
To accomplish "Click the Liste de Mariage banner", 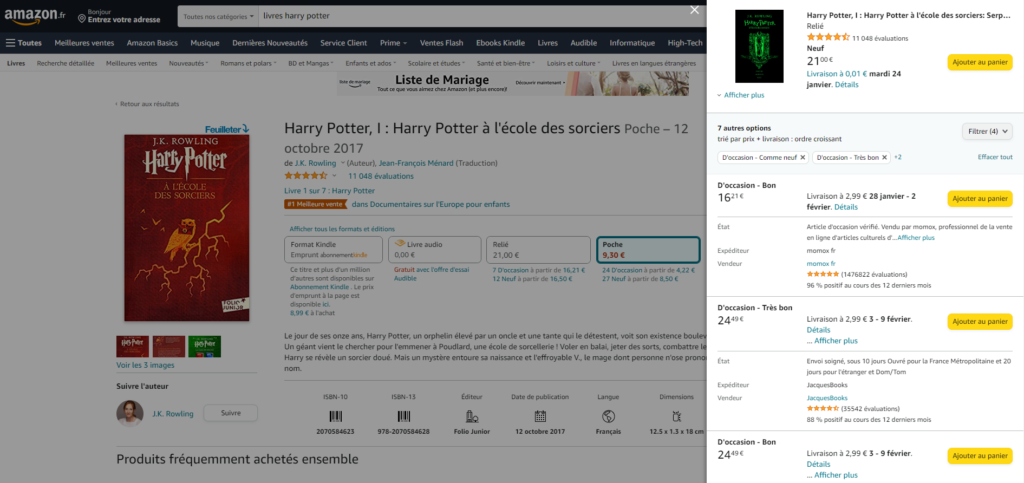I will 513,84.
